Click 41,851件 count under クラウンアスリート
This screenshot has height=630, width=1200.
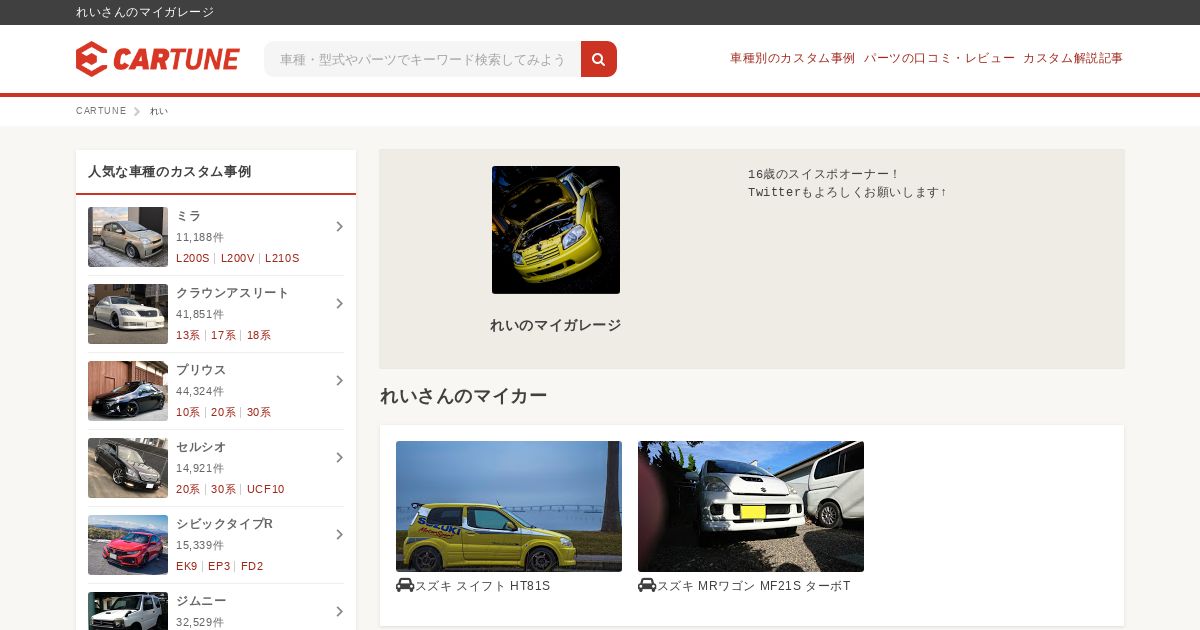[x=200, y=314]
